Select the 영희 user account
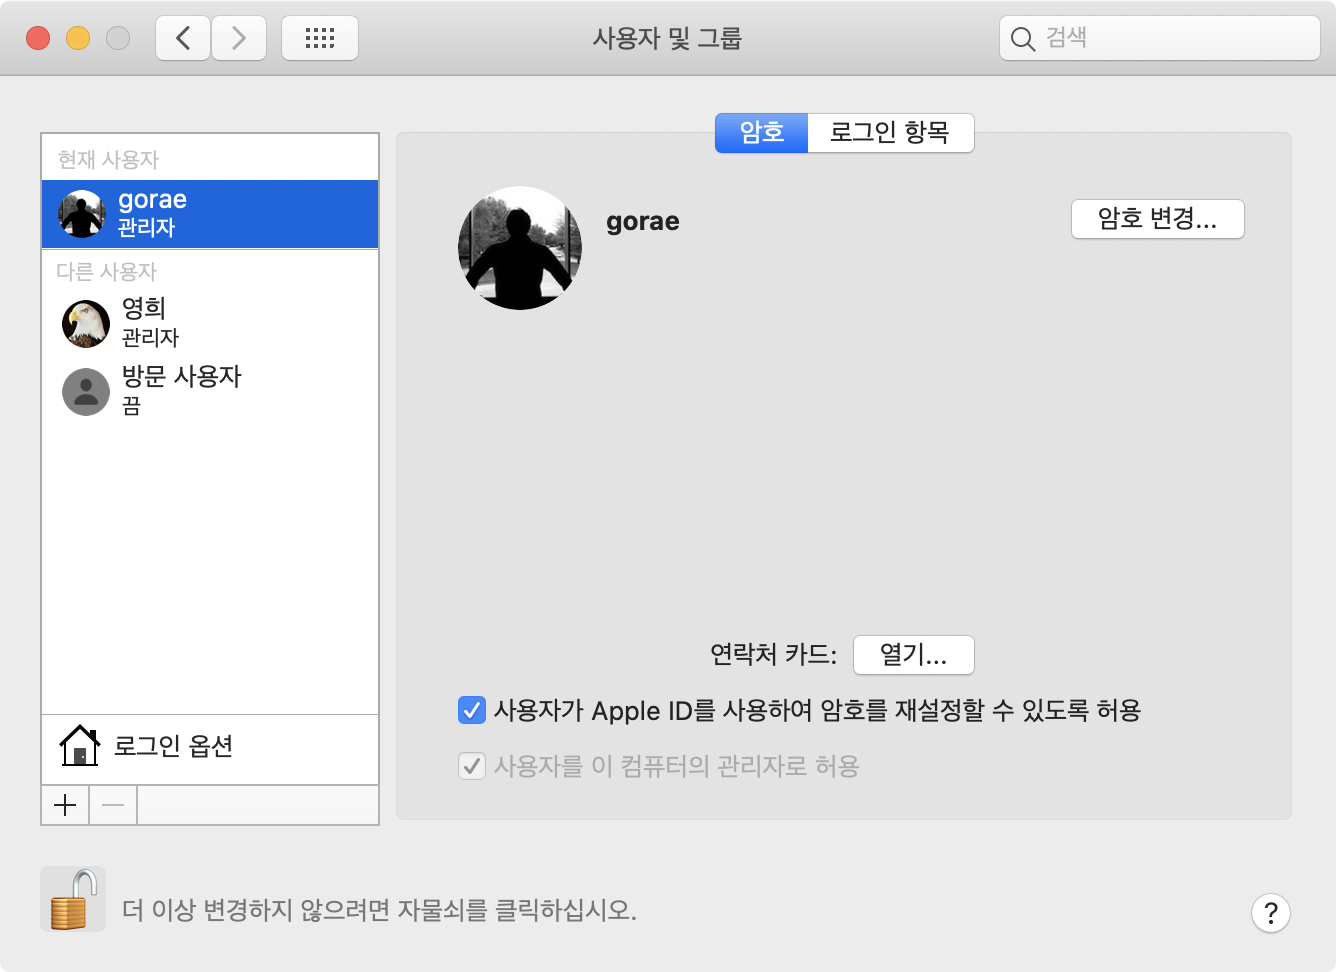This screenshot has height=972, width=1336. [210, 322]
